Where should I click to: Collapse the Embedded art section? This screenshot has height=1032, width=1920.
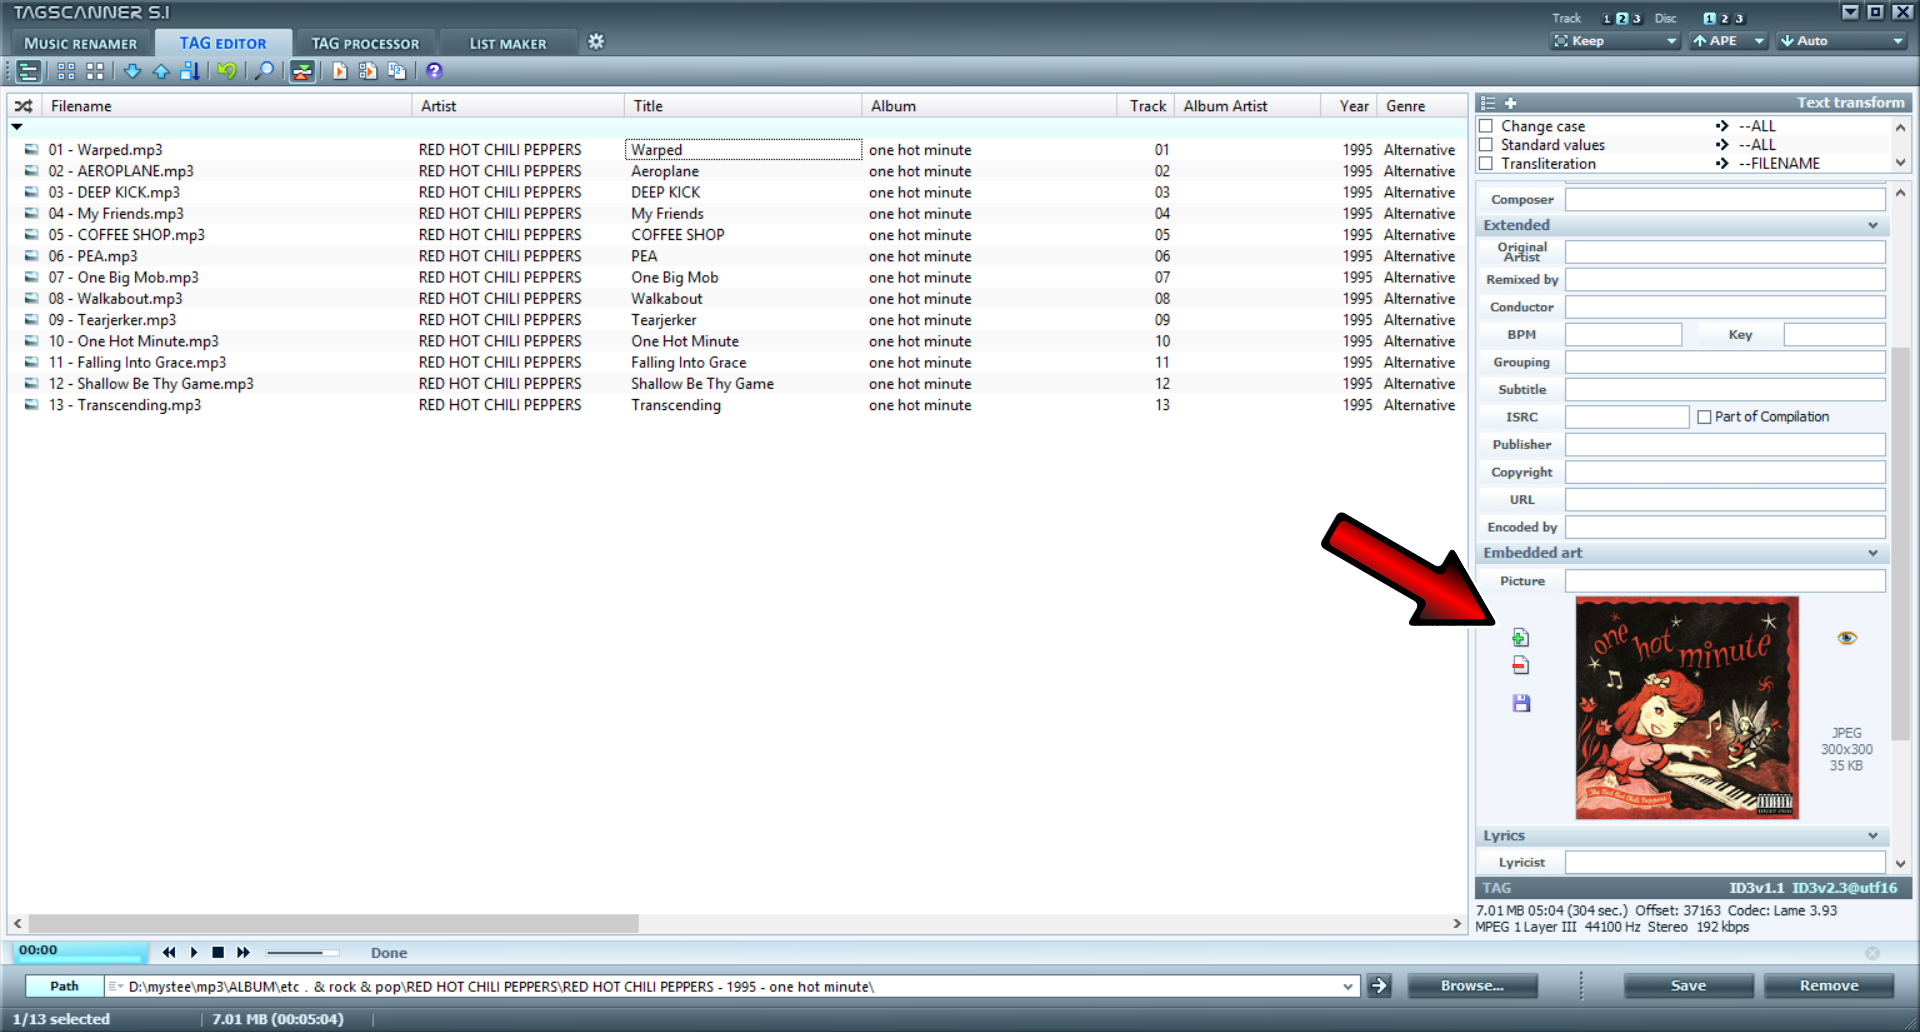click(x=1873, y=553)
